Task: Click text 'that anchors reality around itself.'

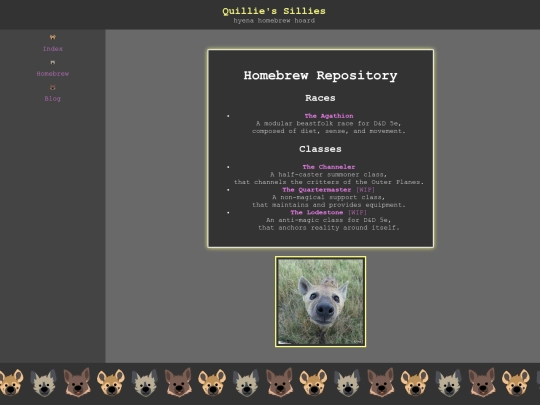Action: [x=329, y=228]
